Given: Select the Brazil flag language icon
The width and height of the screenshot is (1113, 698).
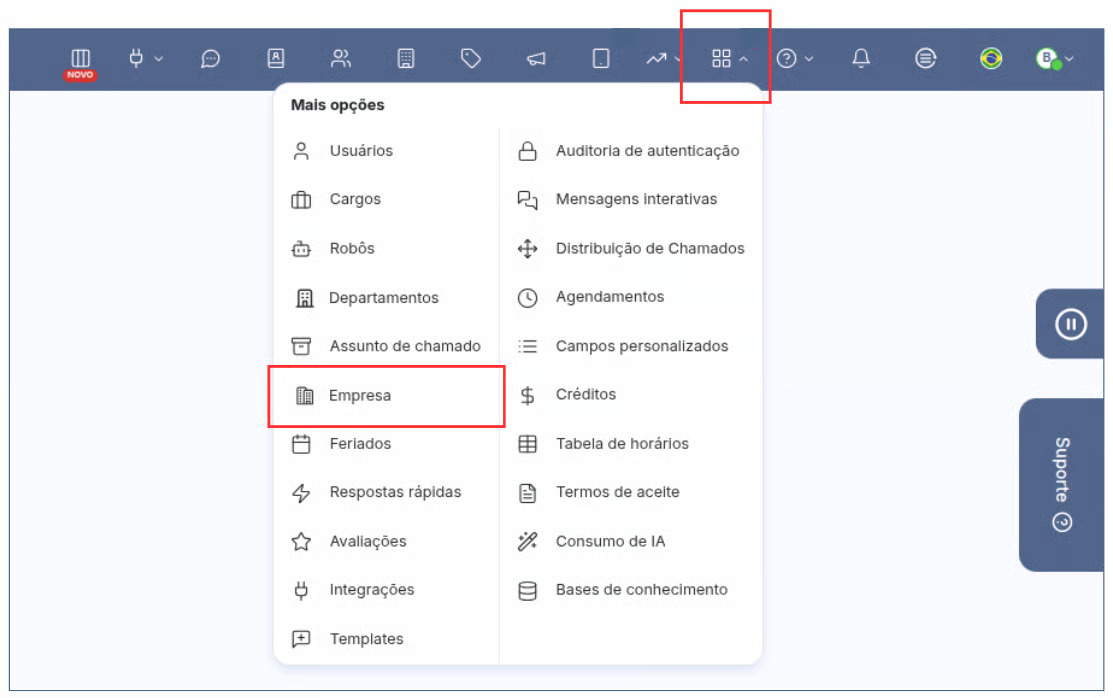Looking at the screenshot, I should (991, 59).
